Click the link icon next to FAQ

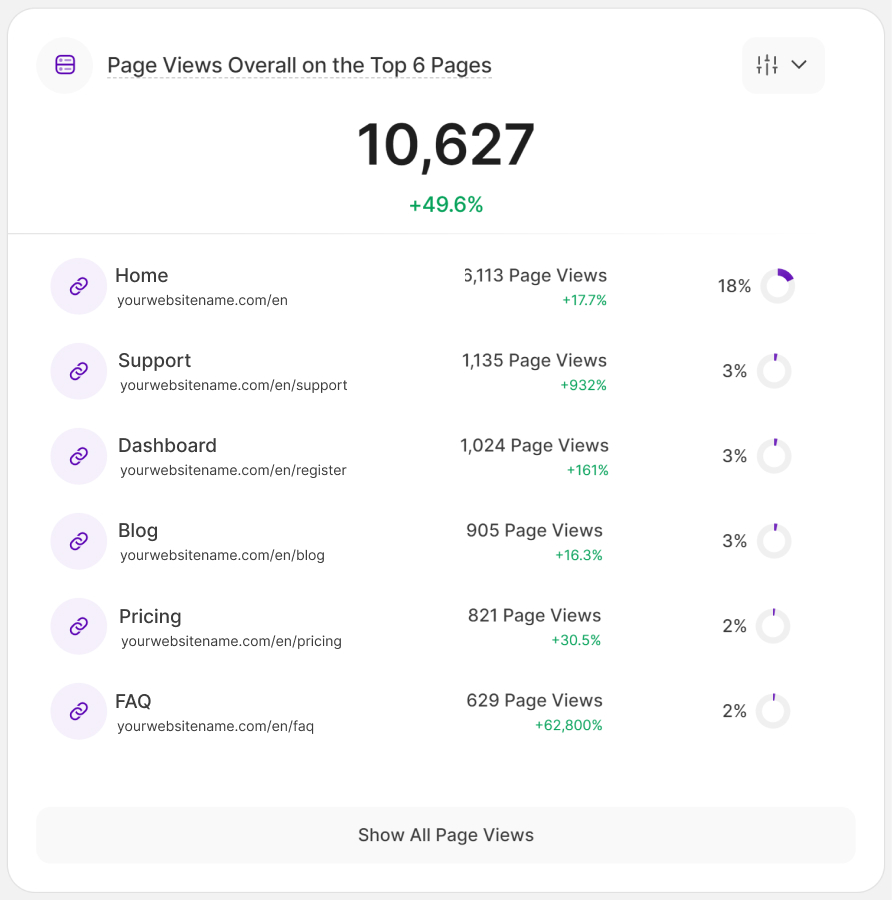click(x=78, y=711)
